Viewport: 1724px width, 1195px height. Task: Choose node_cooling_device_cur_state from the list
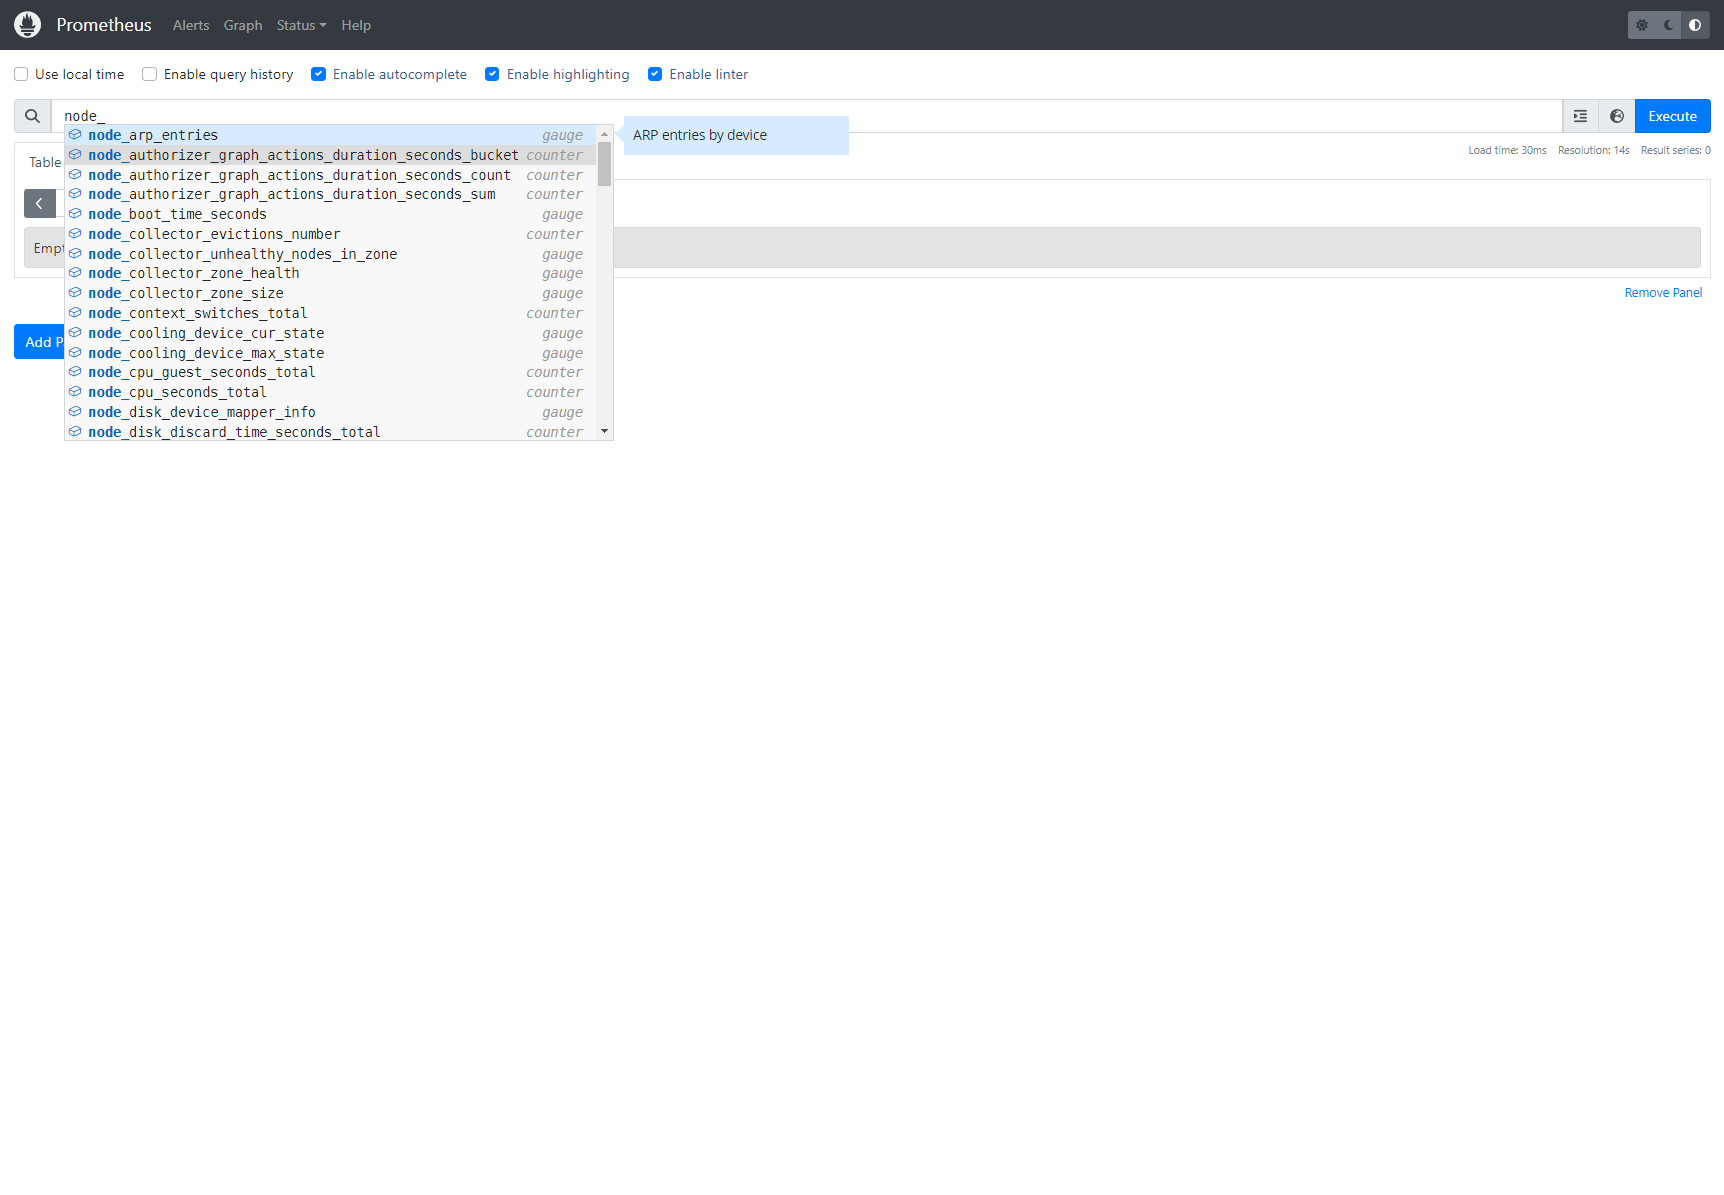pos(330,333)
